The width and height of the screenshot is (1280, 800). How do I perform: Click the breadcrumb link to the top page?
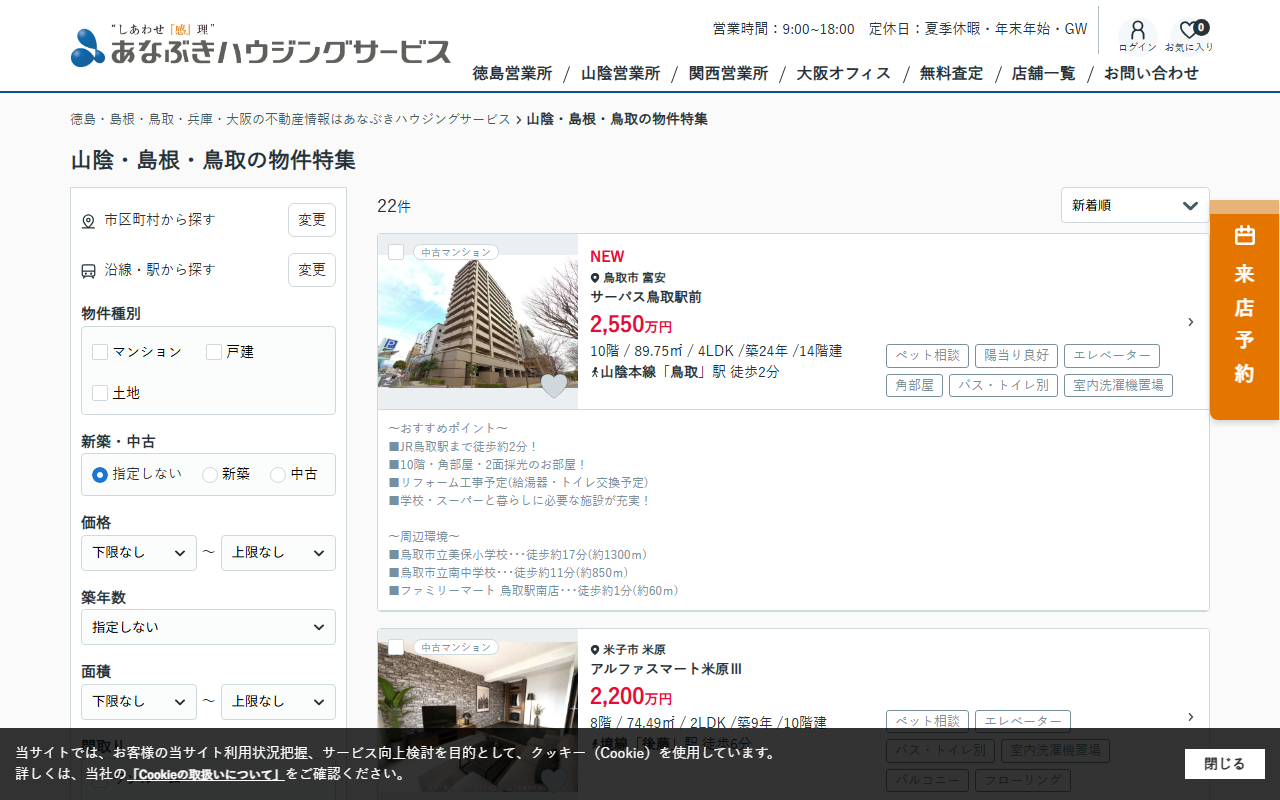click(x=290, y=119)
